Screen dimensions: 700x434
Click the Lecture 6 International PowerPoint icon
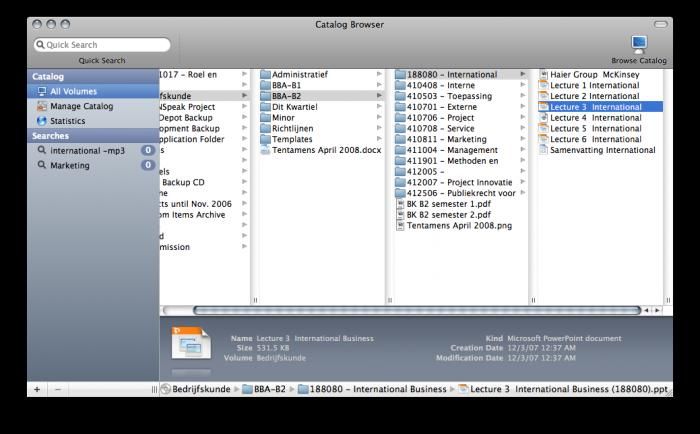[x=543, y=139]
